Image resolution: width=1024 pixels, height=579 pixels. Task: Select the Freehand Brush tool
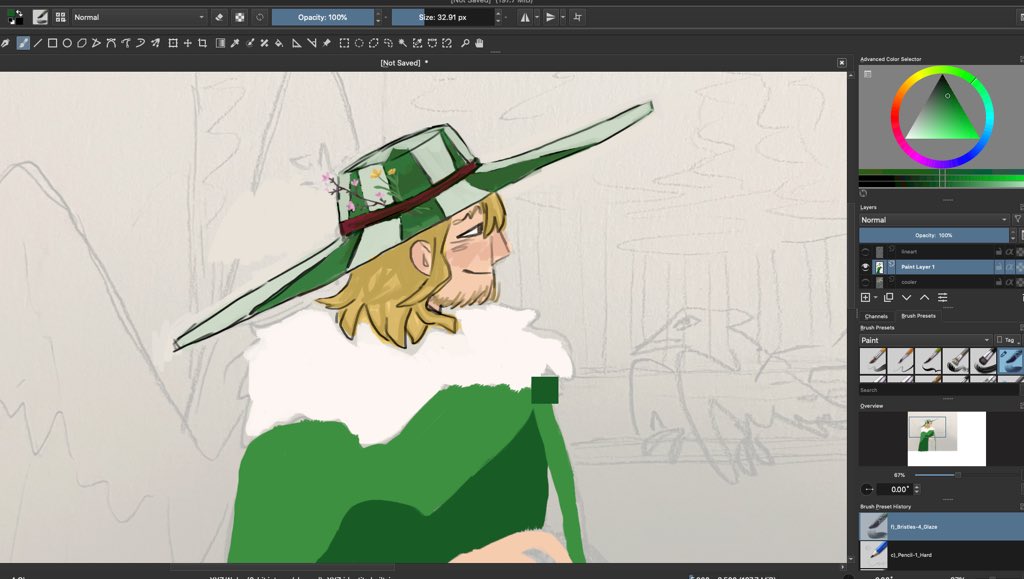(x=23, y=43)
